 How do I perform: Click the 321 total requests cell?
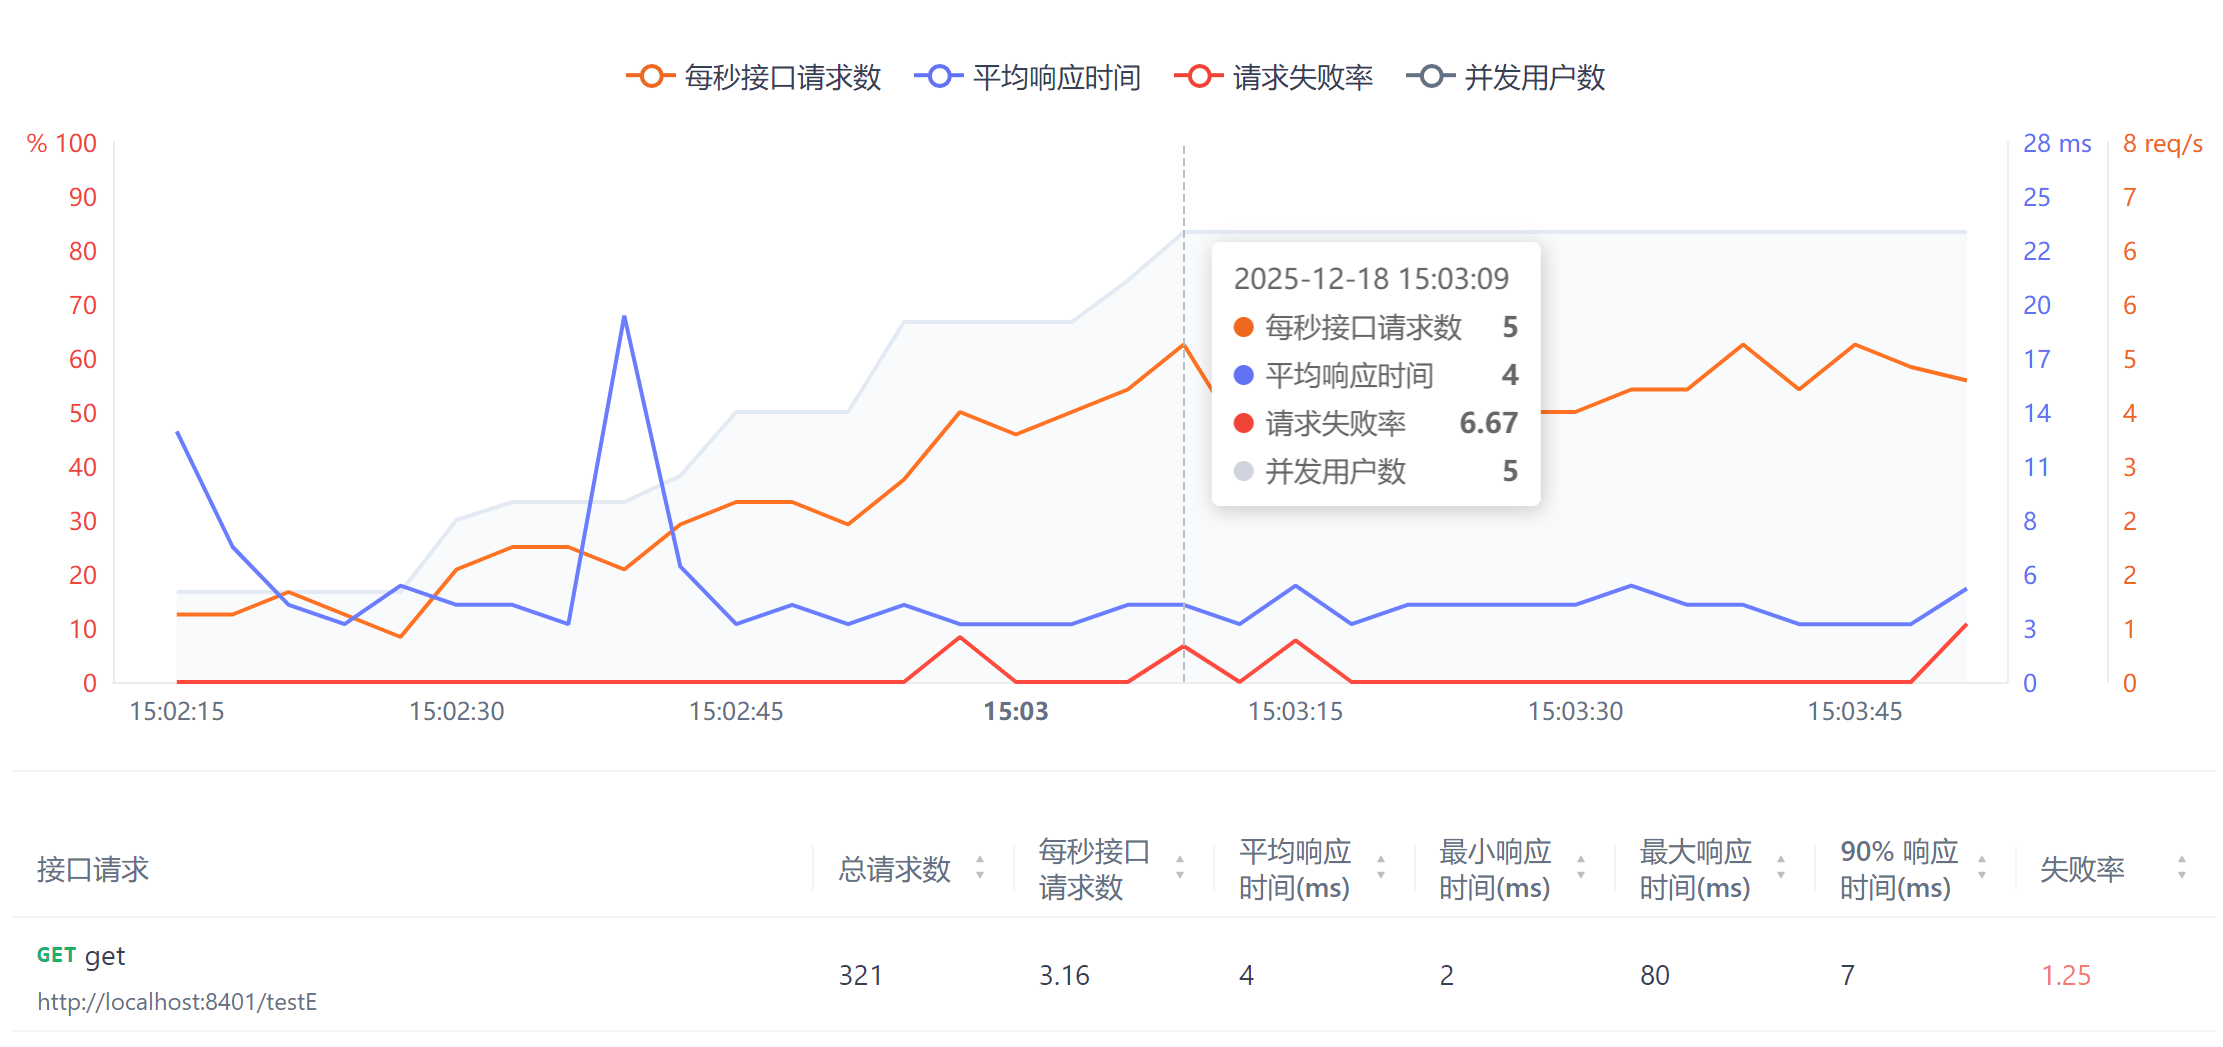tap(860, 976)
